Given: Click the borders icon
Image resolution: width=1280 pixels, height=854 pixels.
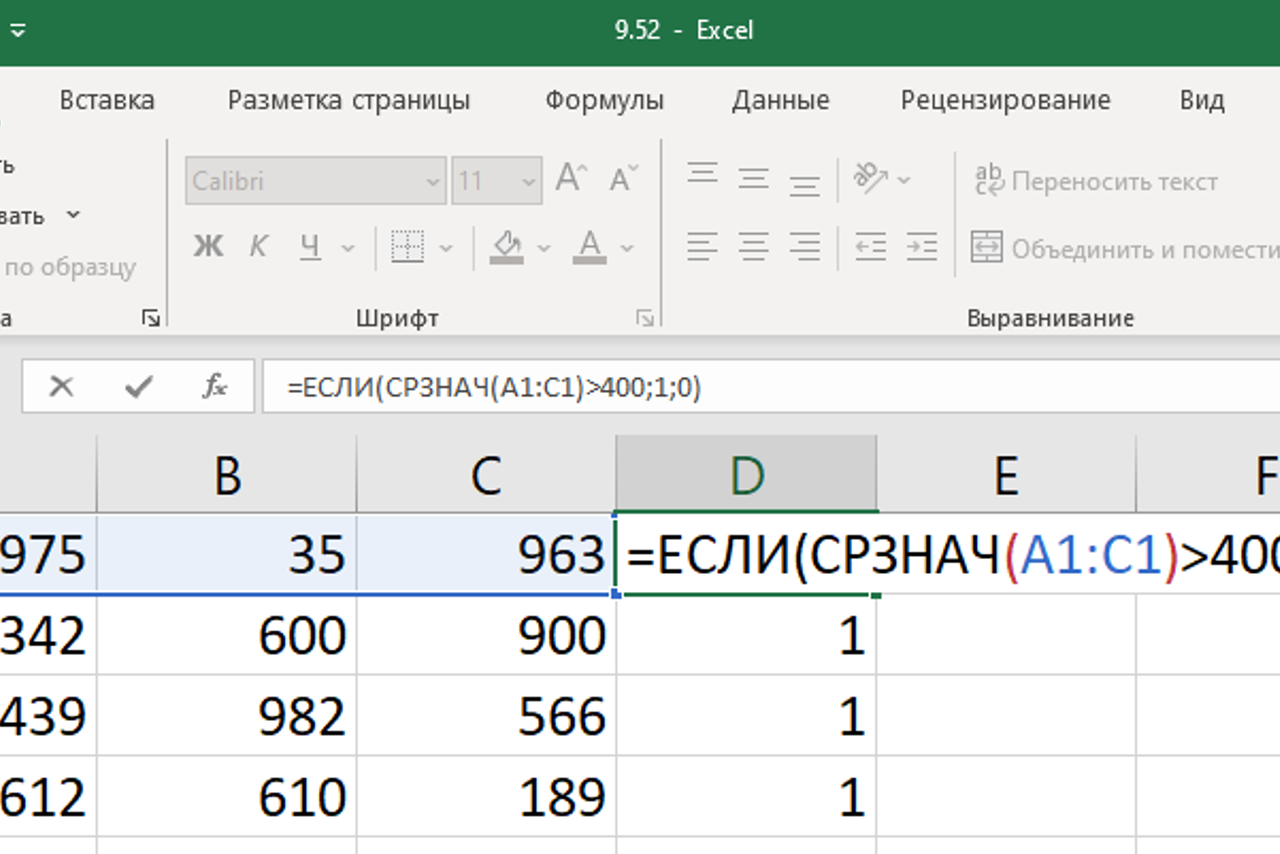Looking at the screenshot, I should [407, 246].
